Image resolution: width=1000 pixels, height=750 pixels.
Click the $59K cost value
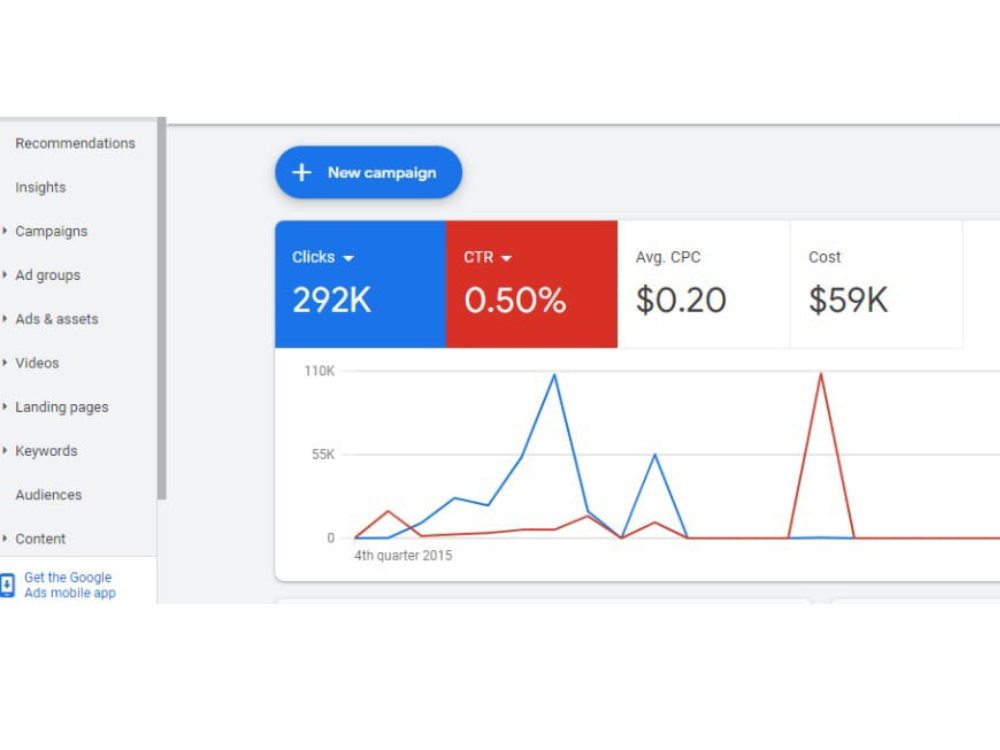(x=848, y=300)
